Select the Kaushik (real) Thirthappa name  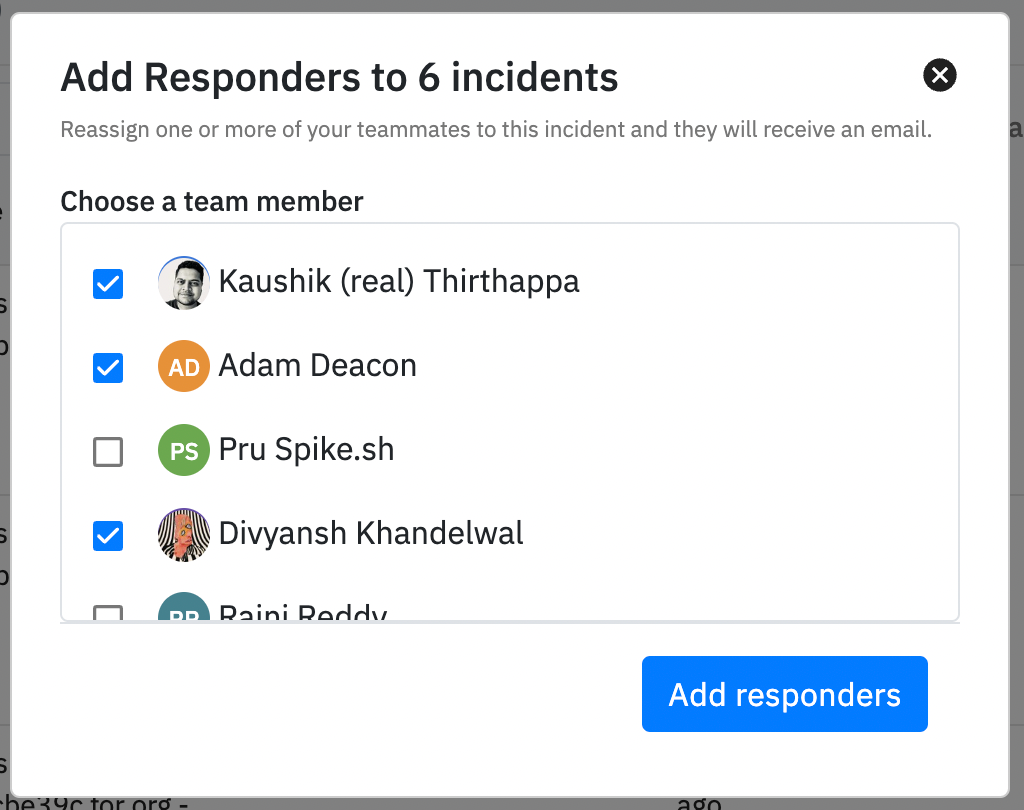point(399,282)
